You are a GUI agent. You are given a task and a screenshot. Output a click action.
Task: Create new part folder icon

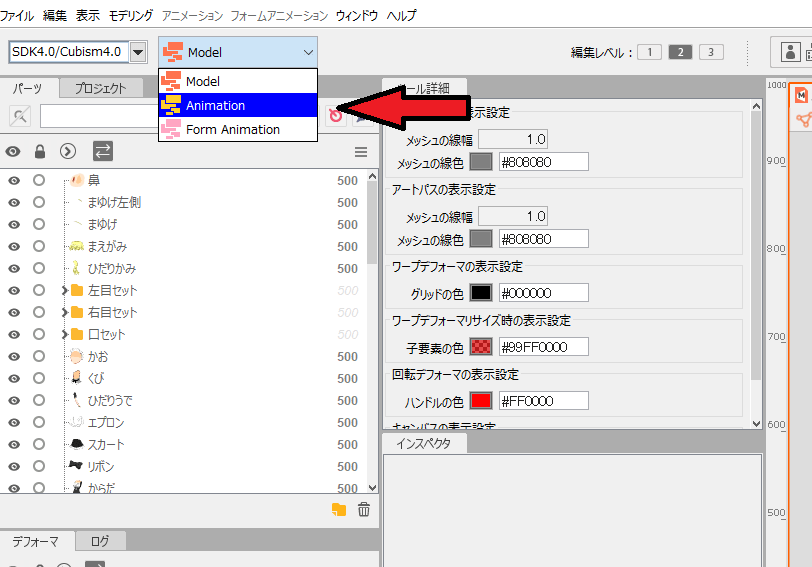point(339,510)
